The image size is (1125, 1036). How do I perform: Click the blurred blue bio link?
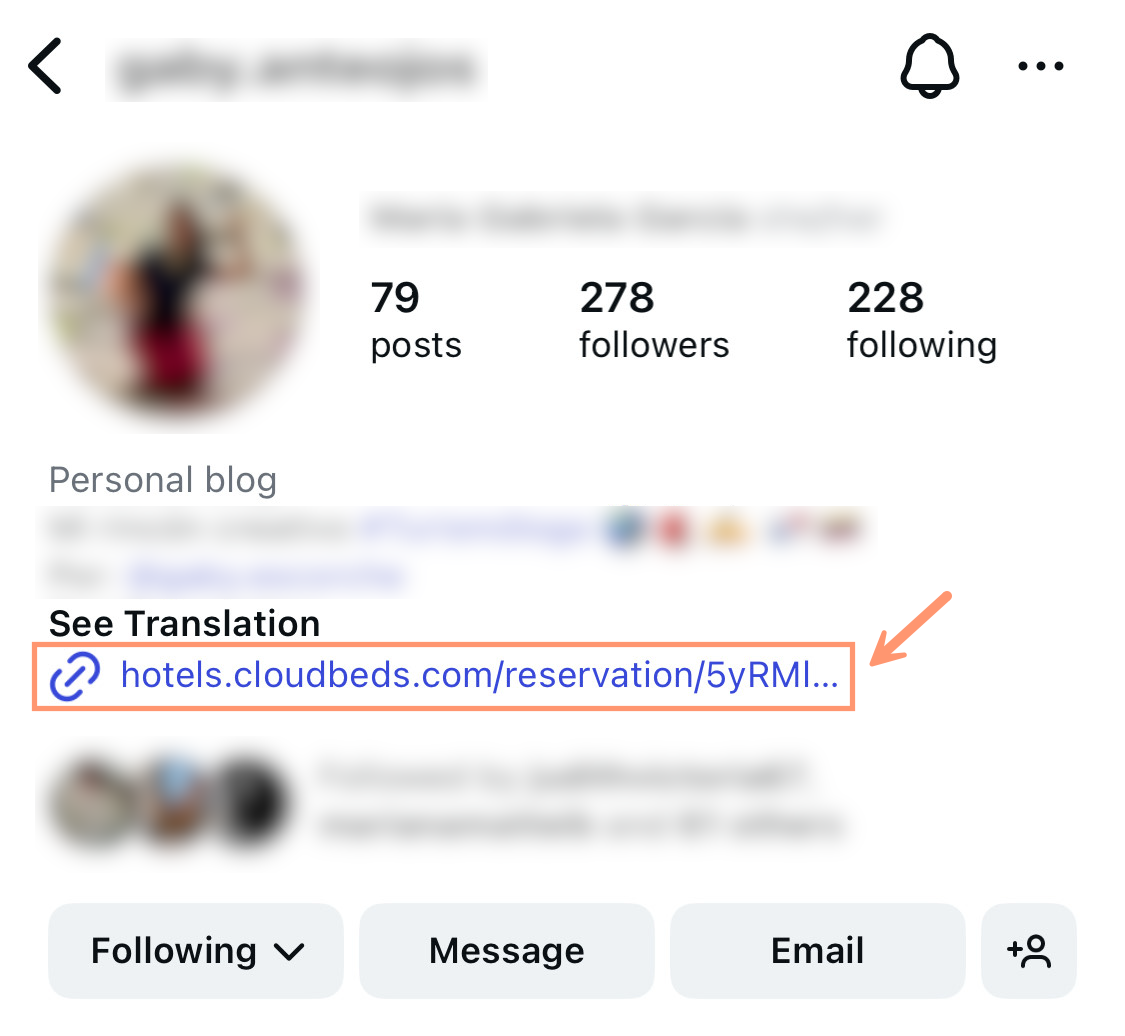pos(267,575)
